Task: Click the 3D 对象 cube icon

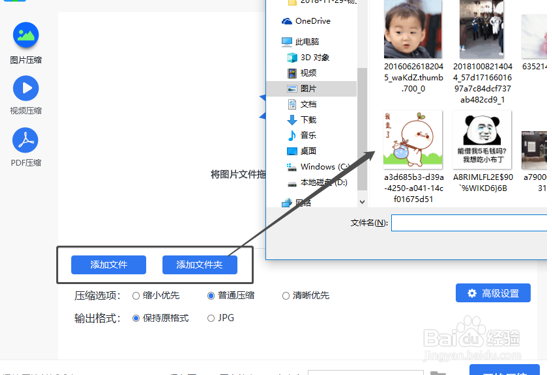Action: point(292,57)
